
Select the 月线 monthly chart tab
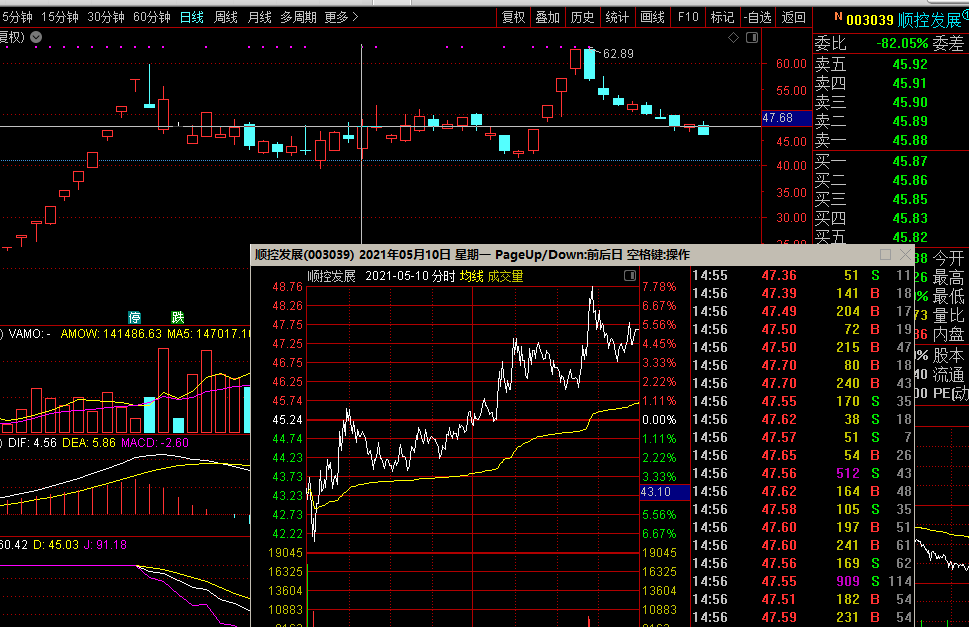(x=260, y=17)
